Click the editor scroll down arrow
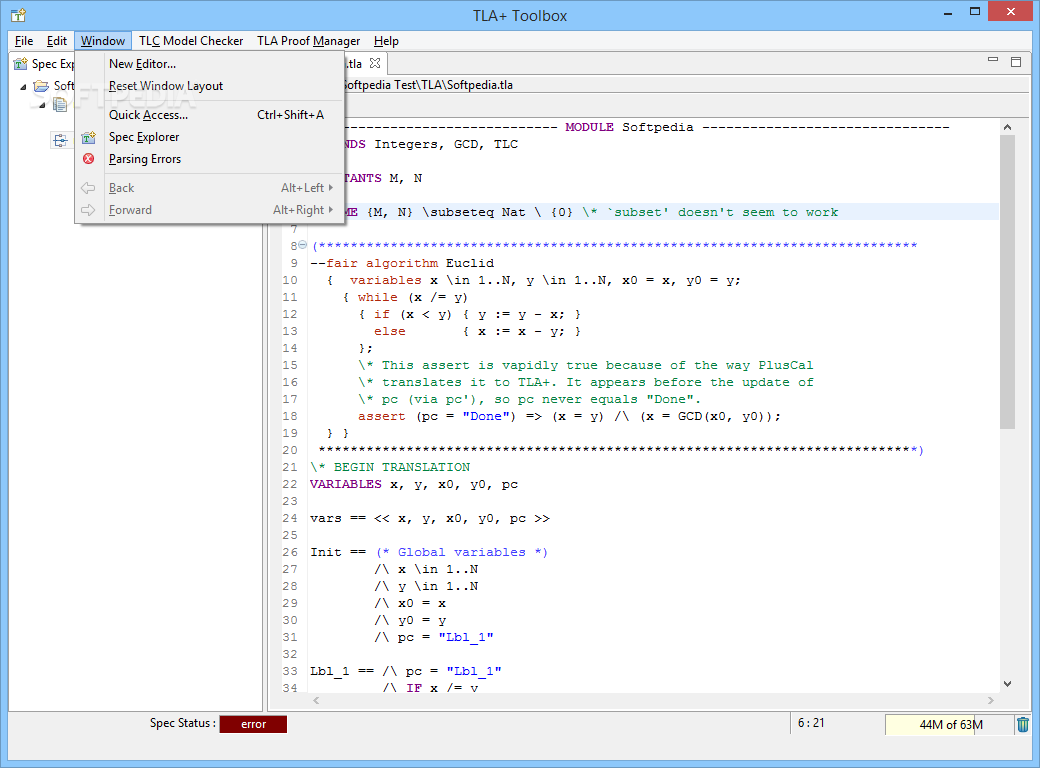Viewport: 1040px width, 768px height. 1008,684
